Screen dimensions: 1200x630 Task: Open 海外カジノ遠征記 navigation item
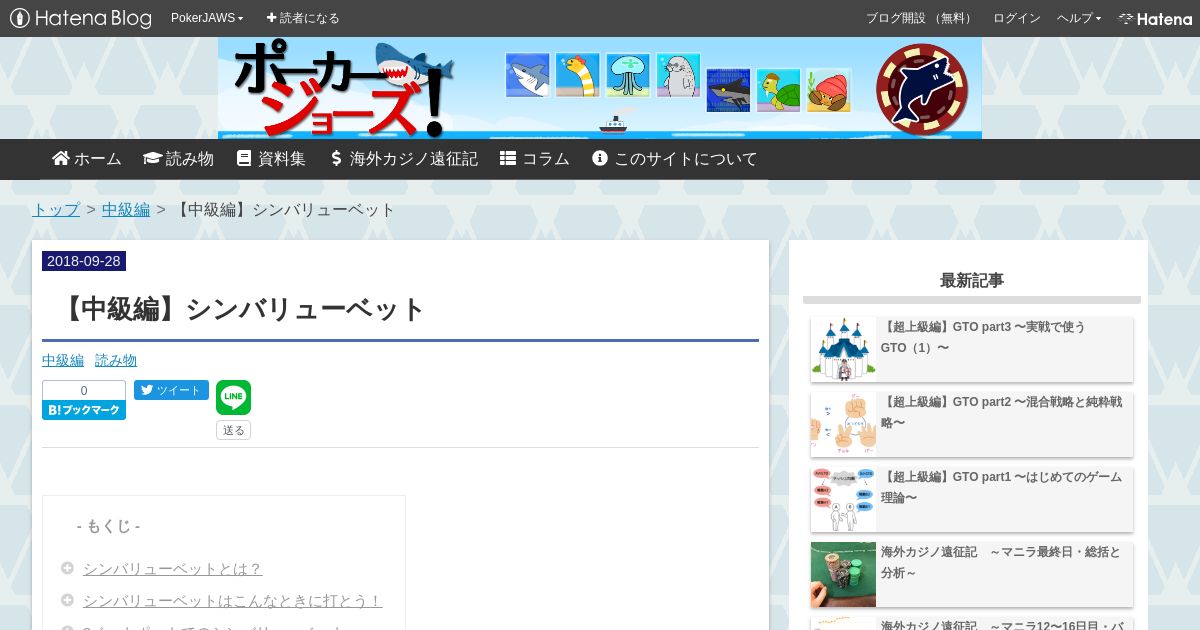[403, 159]
